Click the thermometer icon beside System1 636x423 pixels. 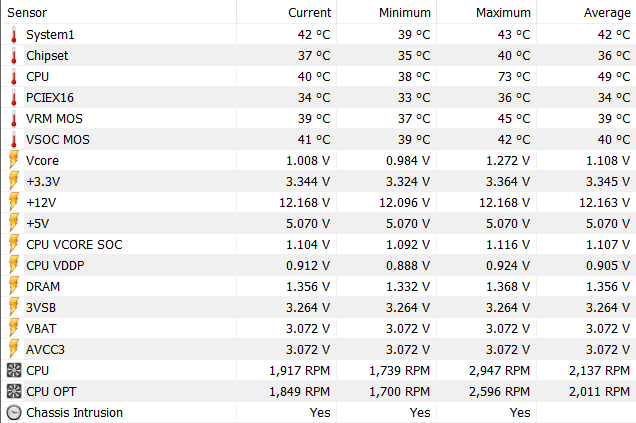coord(14,35)
